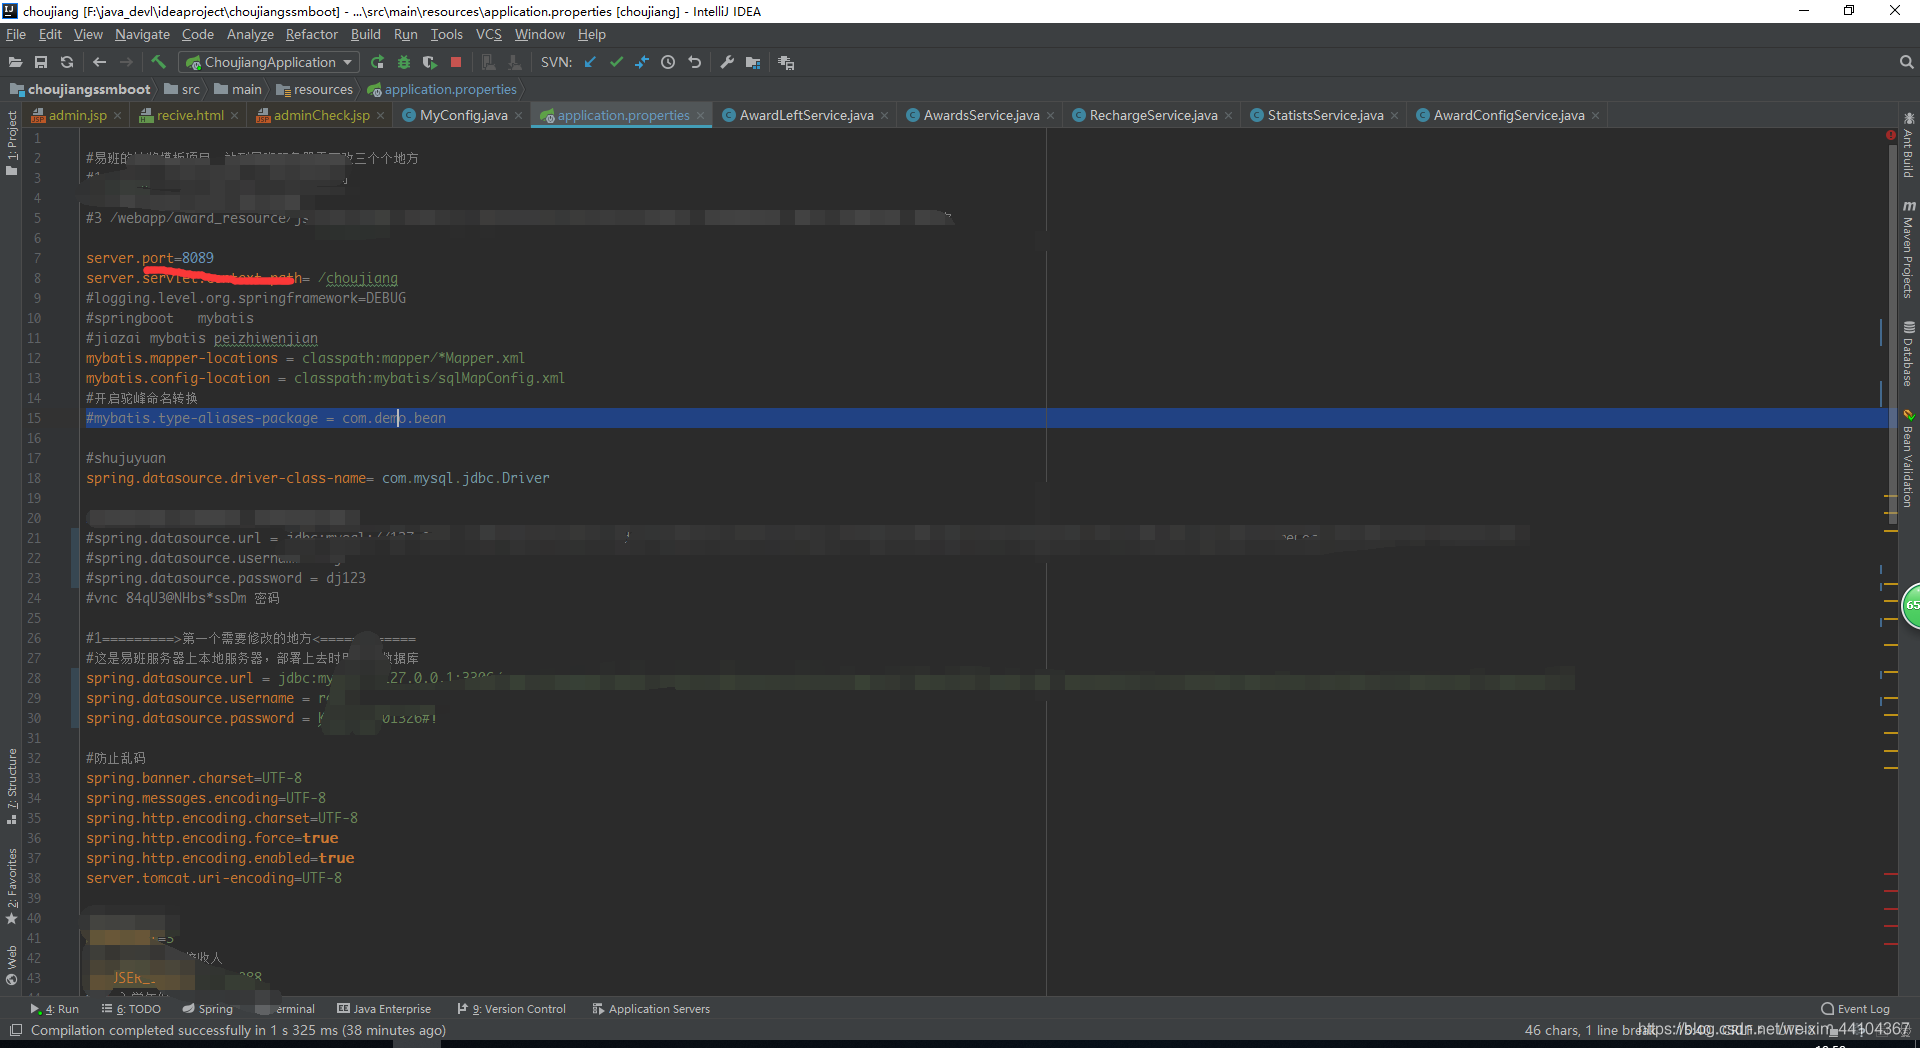Build project with the green hammer icon

tap(158, 62)
